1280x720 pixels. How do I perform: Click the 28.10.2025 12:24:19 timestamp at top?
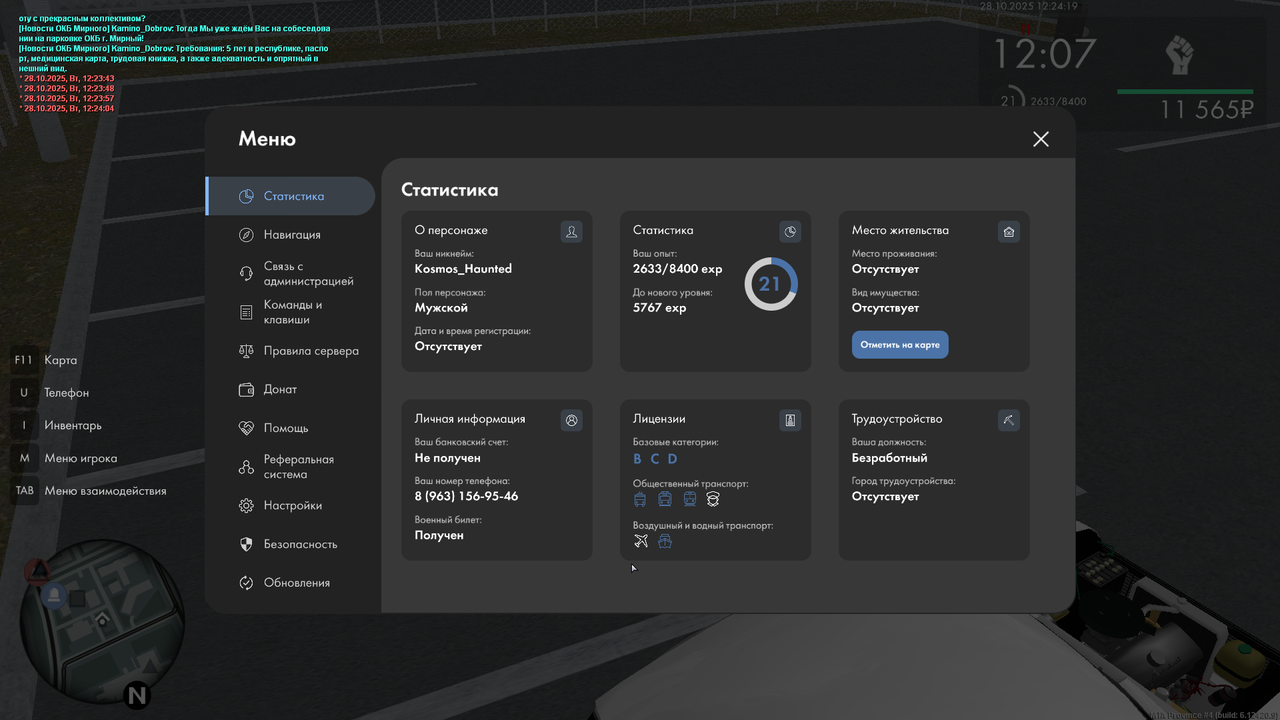[1028, 6]
